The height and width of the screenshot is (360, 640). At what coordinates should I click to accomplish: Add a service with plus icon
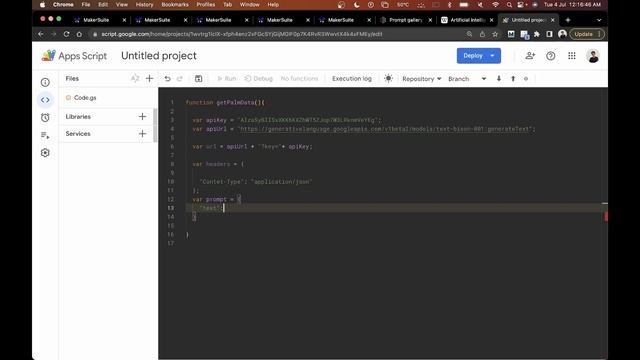tap(142, 134)
